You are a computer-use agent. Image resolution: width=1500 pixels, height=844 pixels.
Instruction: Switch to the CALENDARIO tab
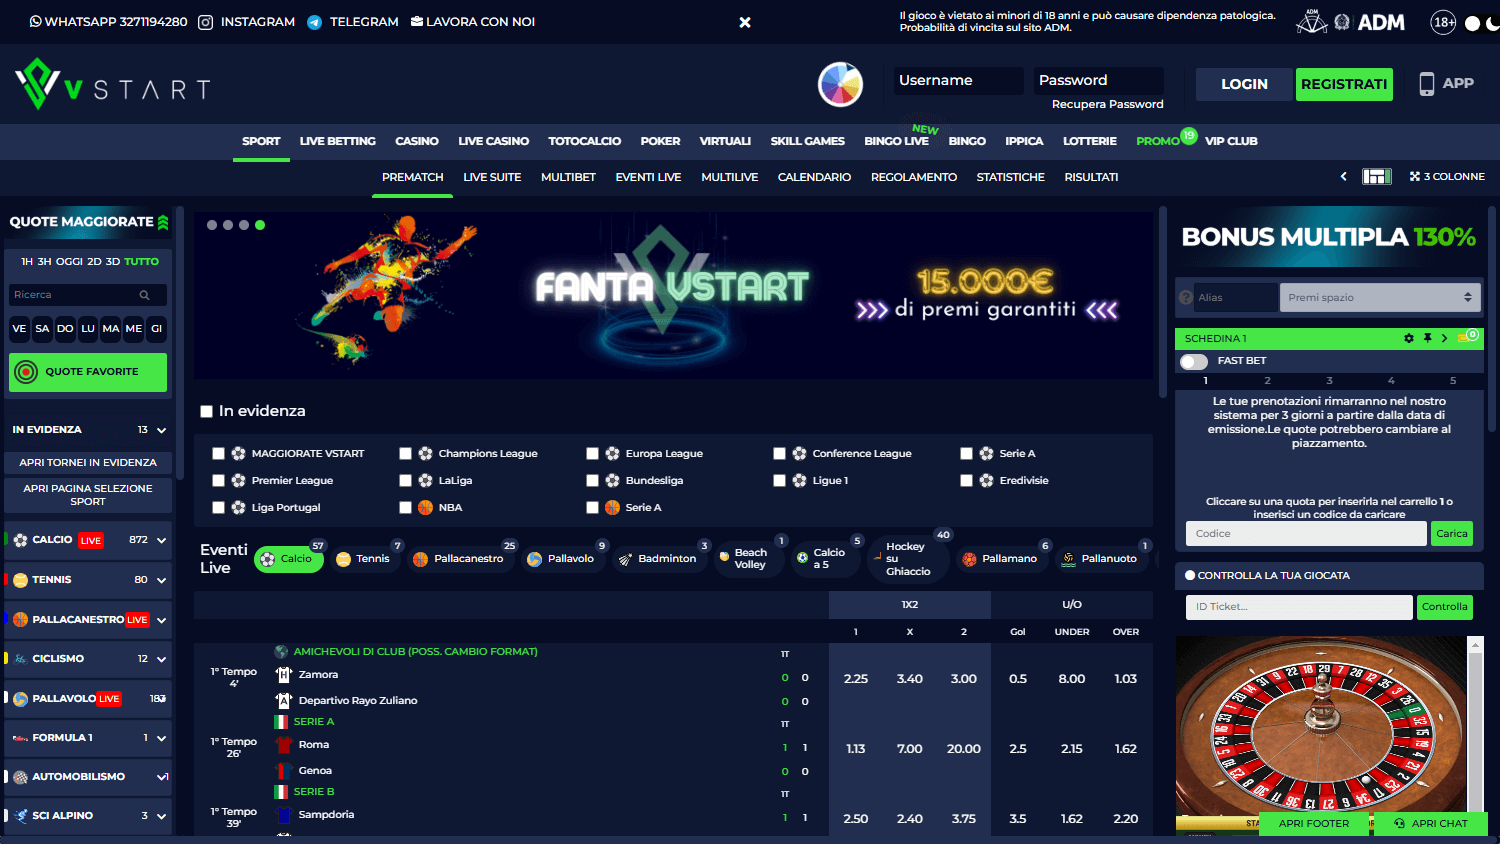click(x=814, y=177)
